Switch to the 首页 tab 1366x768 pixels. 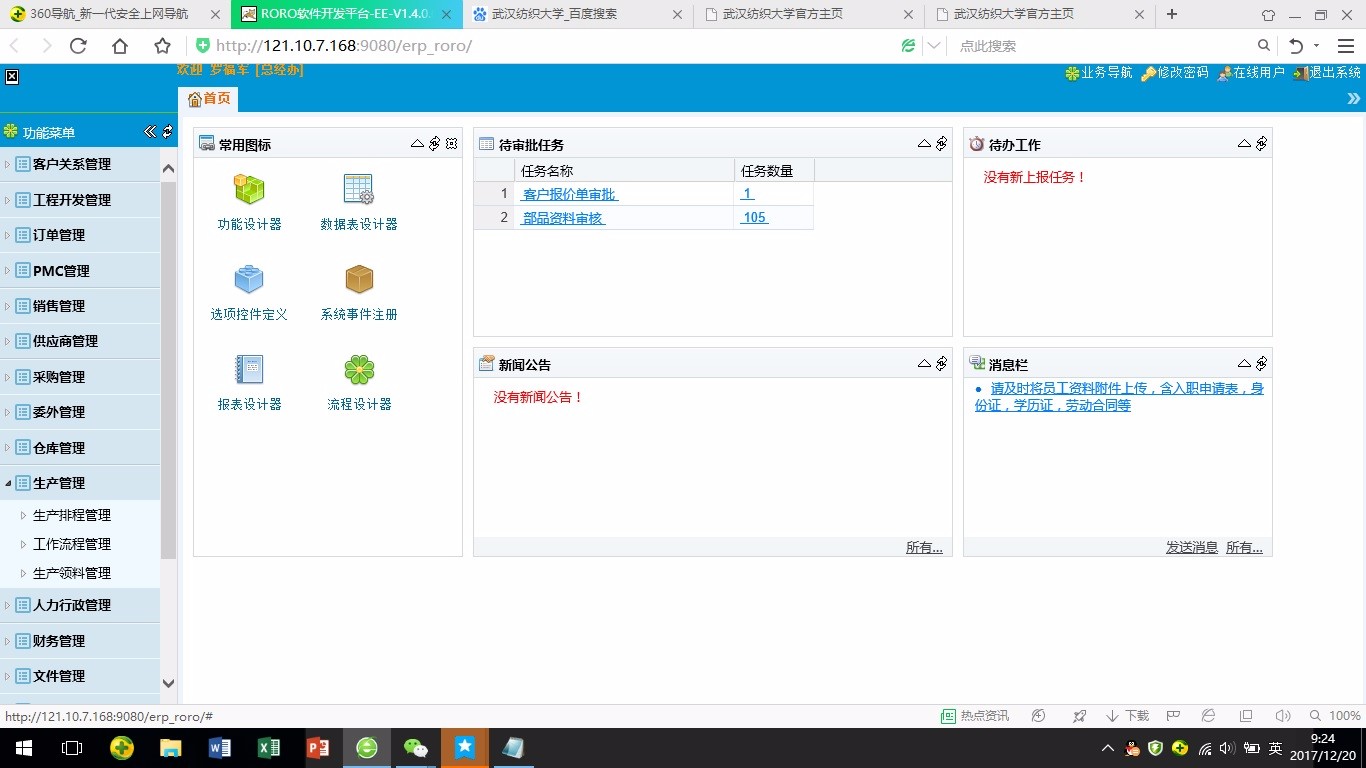click(x=209, y=98)
